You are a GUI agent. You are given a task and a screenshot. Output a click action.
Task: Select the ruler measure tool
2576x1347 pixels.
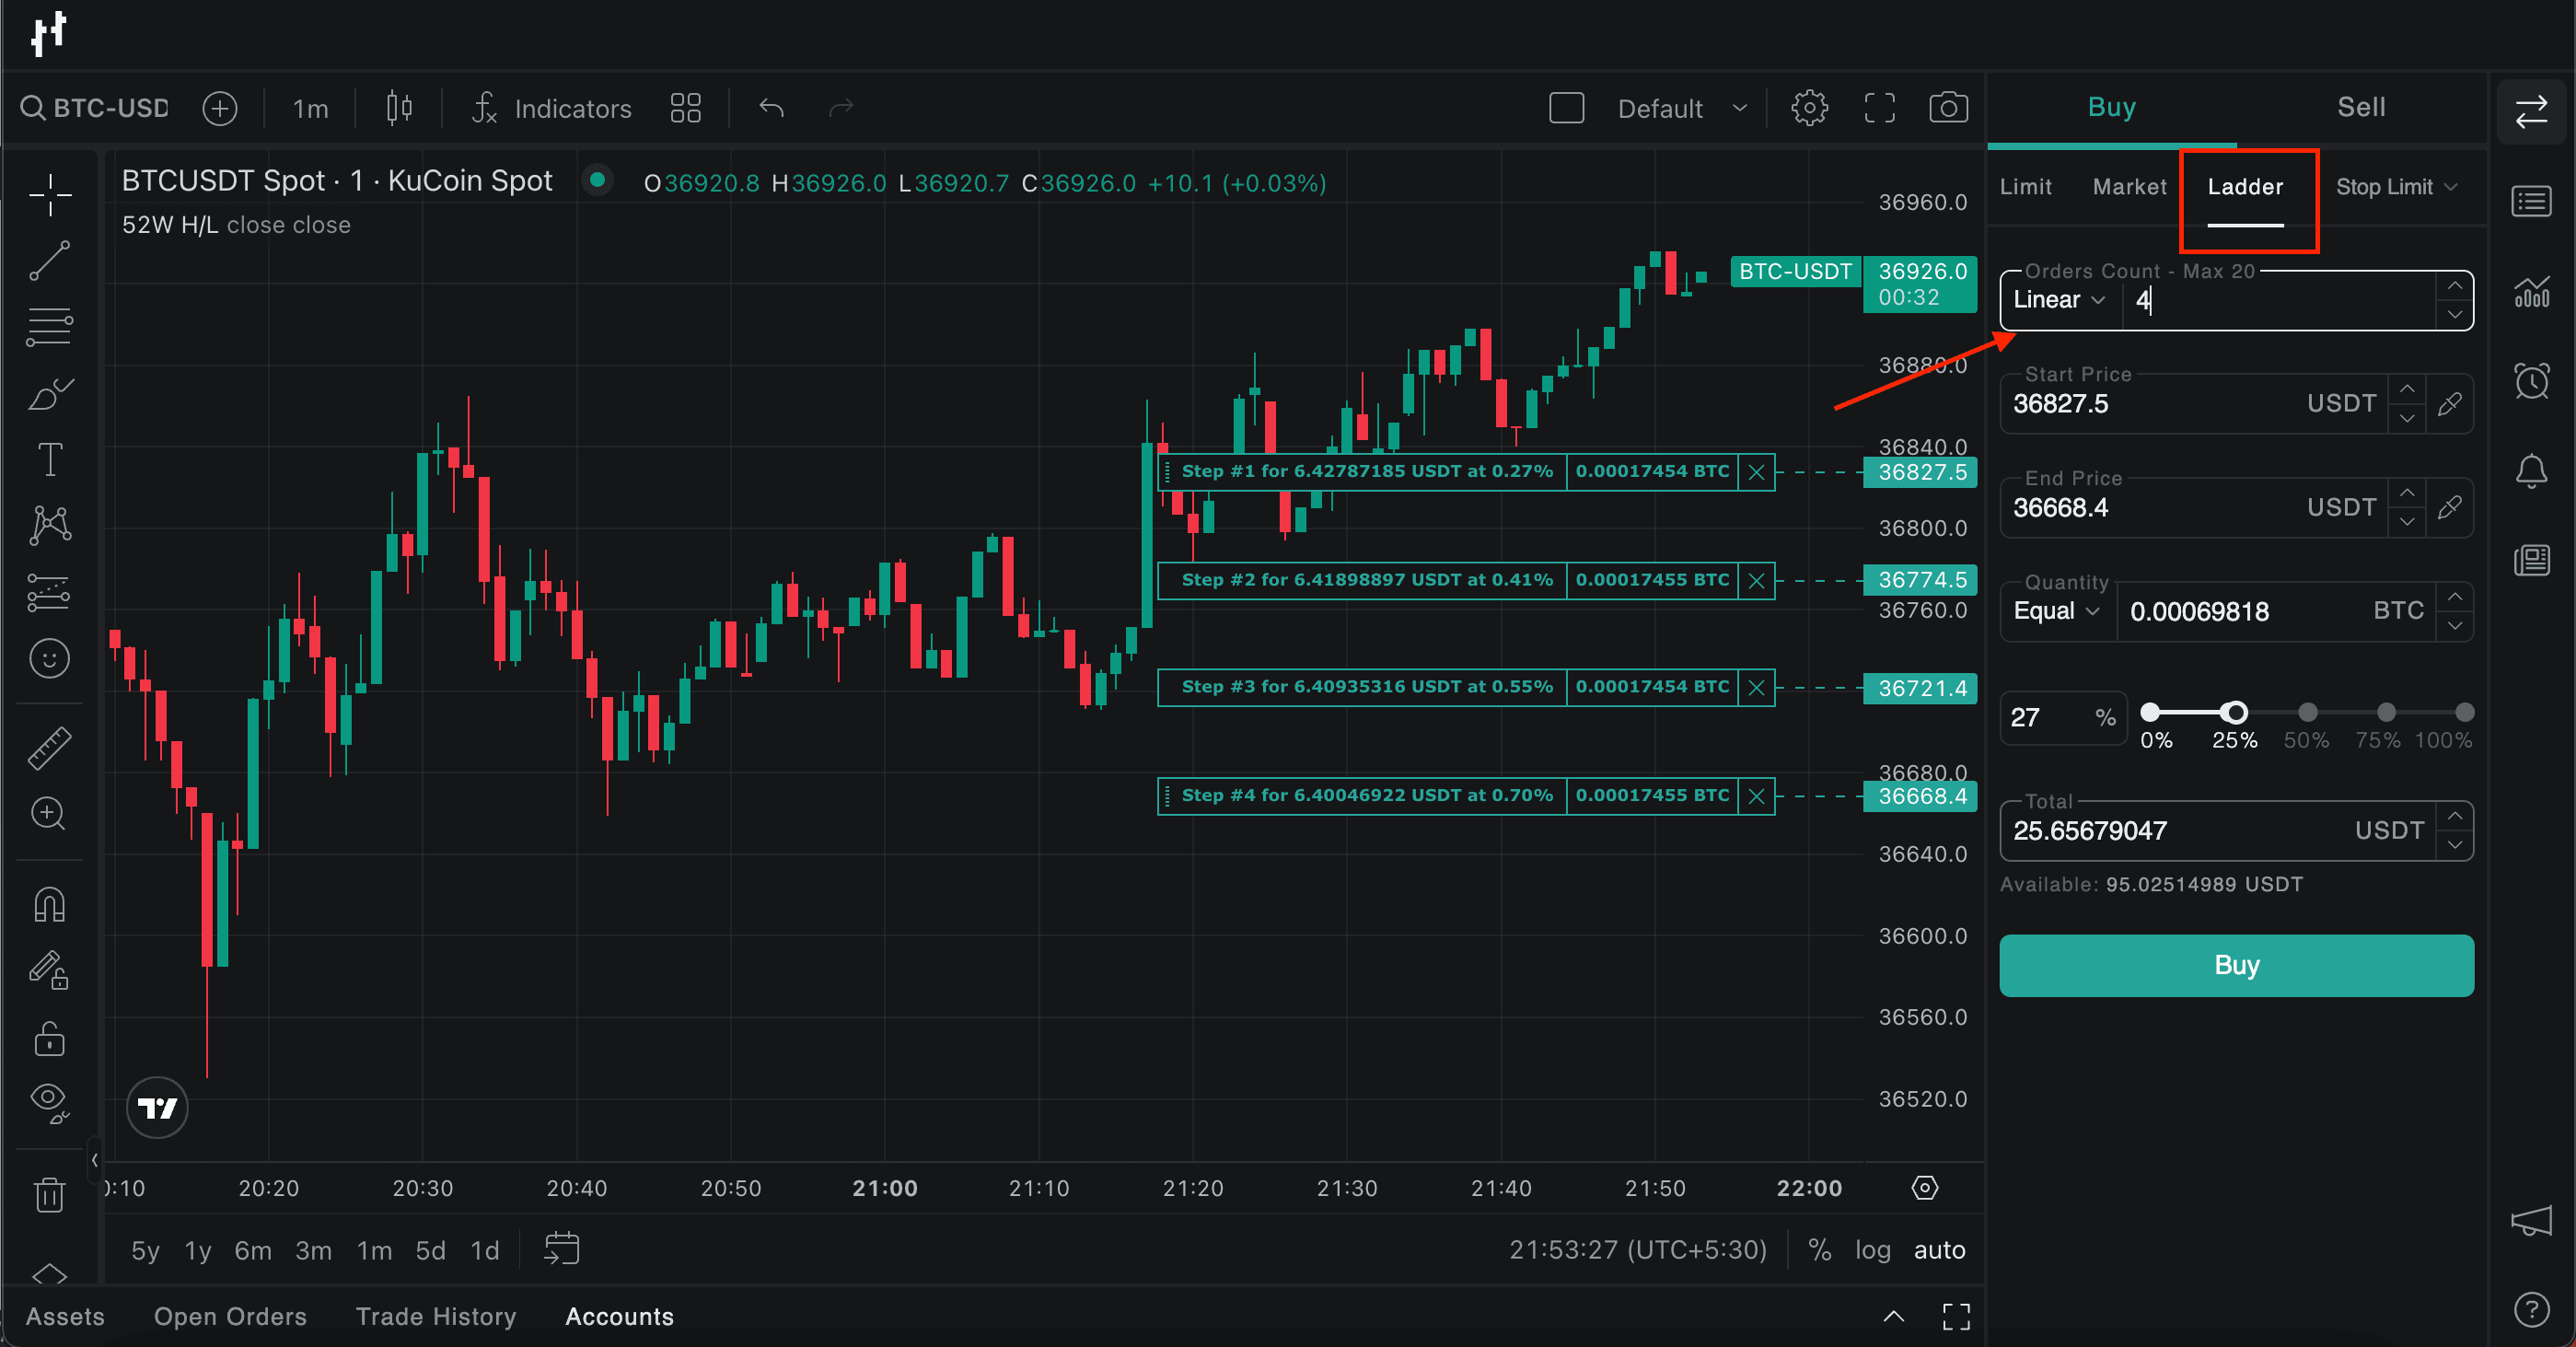tap(49, 748)
